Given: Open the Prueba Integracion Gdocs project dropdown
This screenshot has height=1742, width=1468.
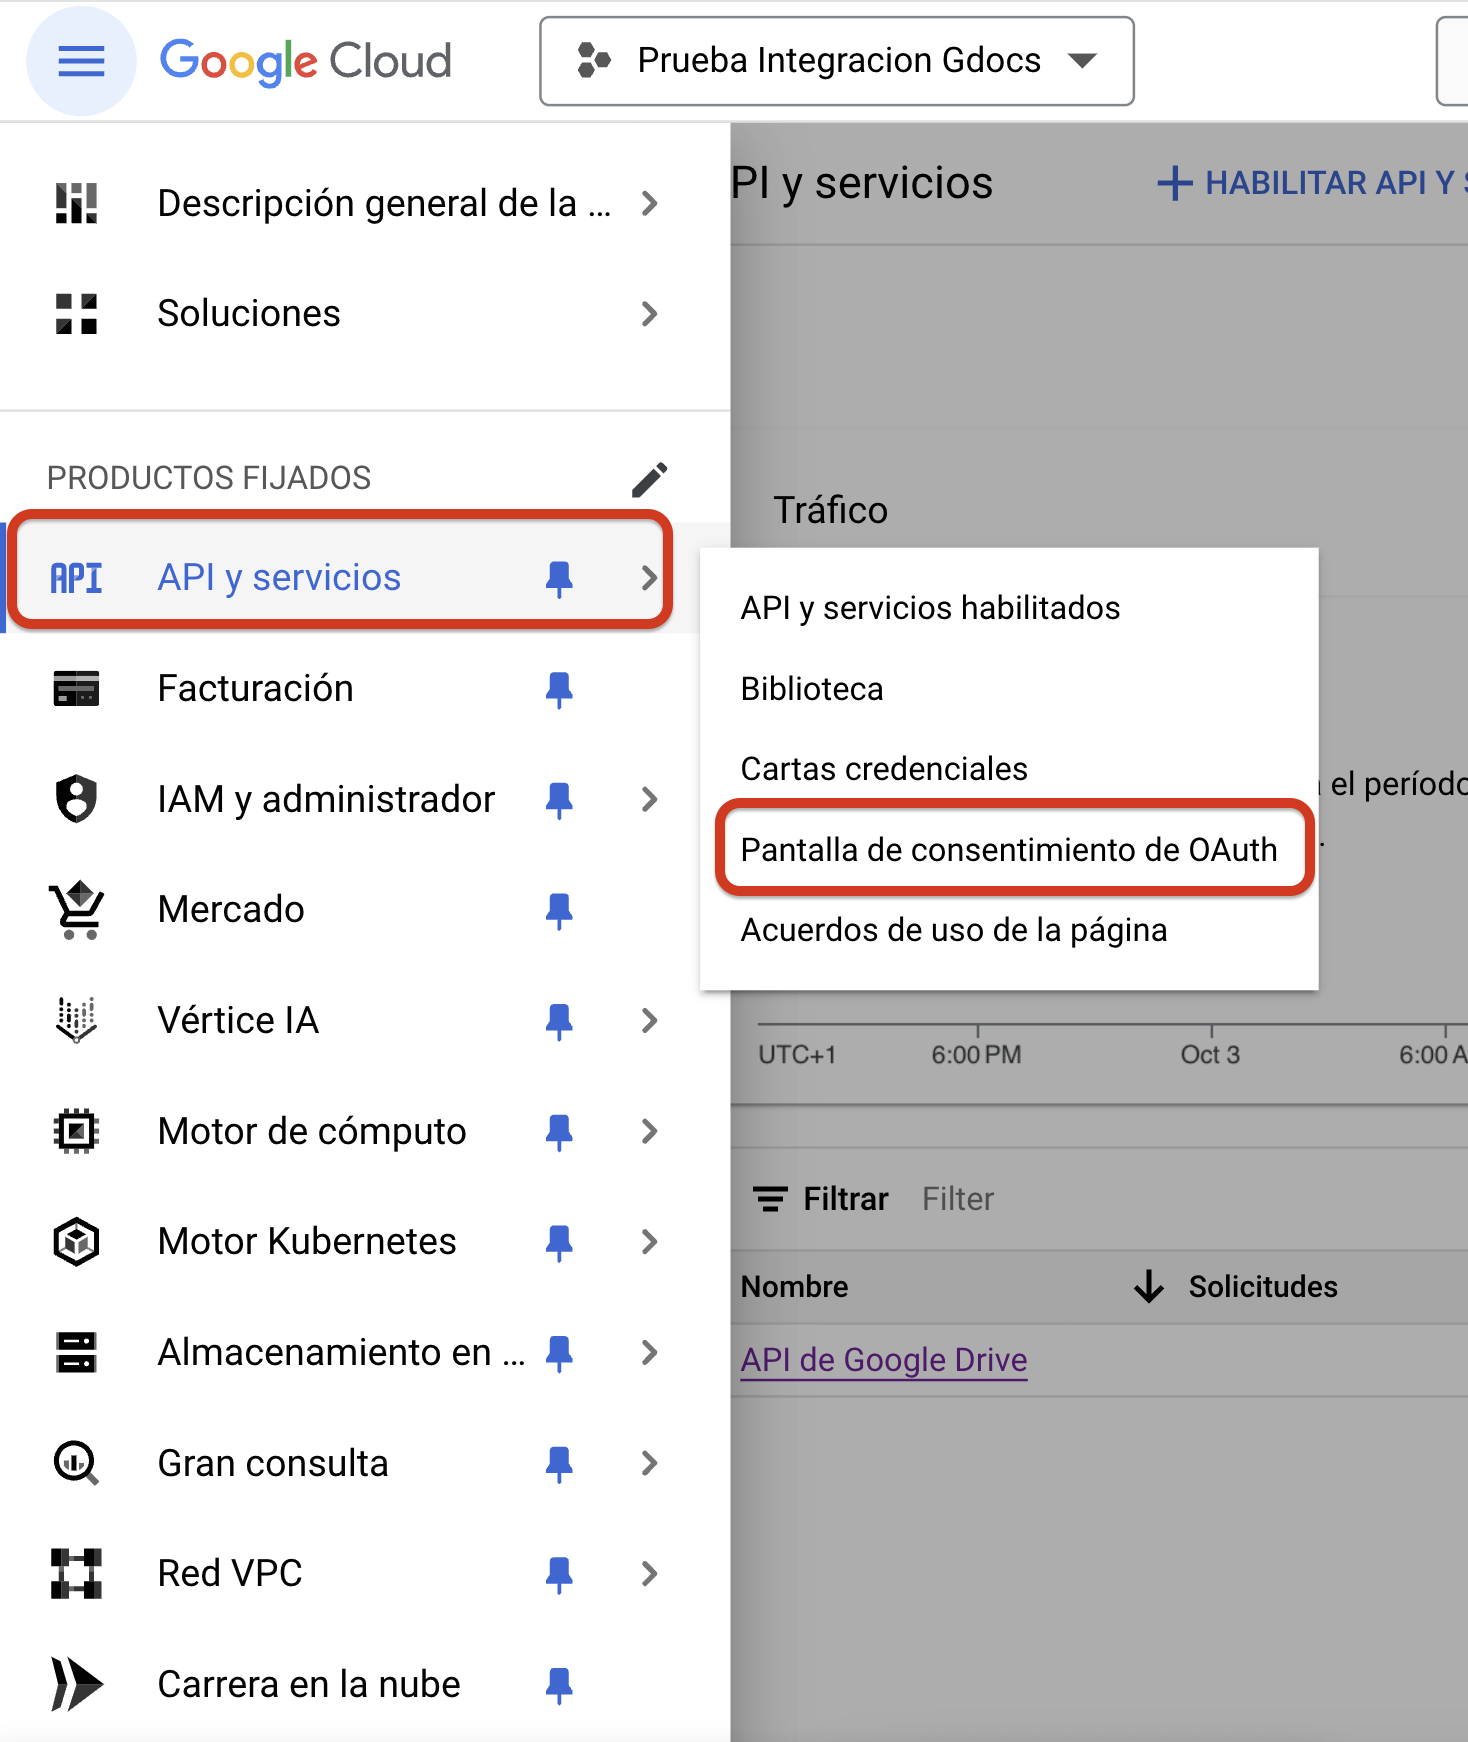Looking at the screenshot, I should click(836, 61).
